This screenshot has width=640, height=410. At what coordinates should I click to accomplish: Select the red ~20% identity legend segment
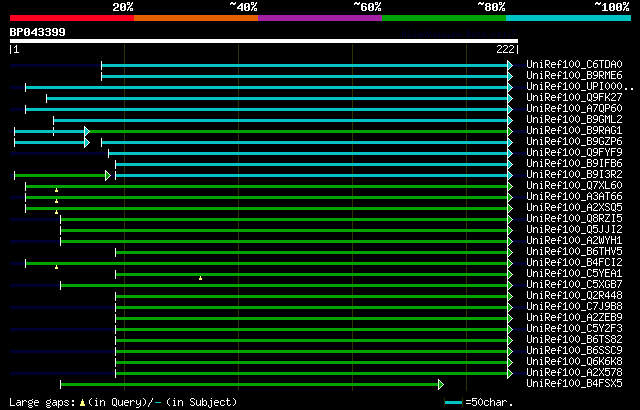point(72,18)
